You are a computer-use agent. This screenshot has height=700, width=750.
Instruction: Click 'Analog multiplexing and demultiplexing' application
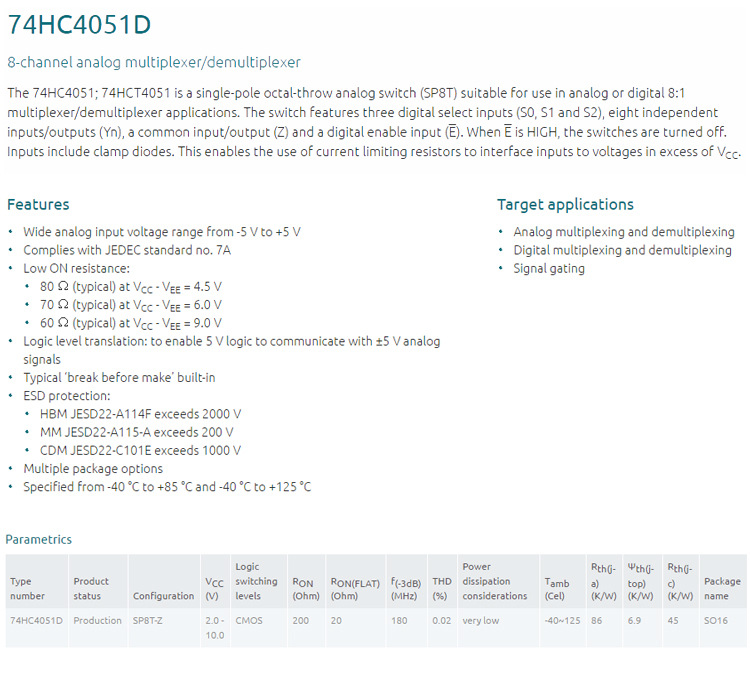[x=624, y=232]
